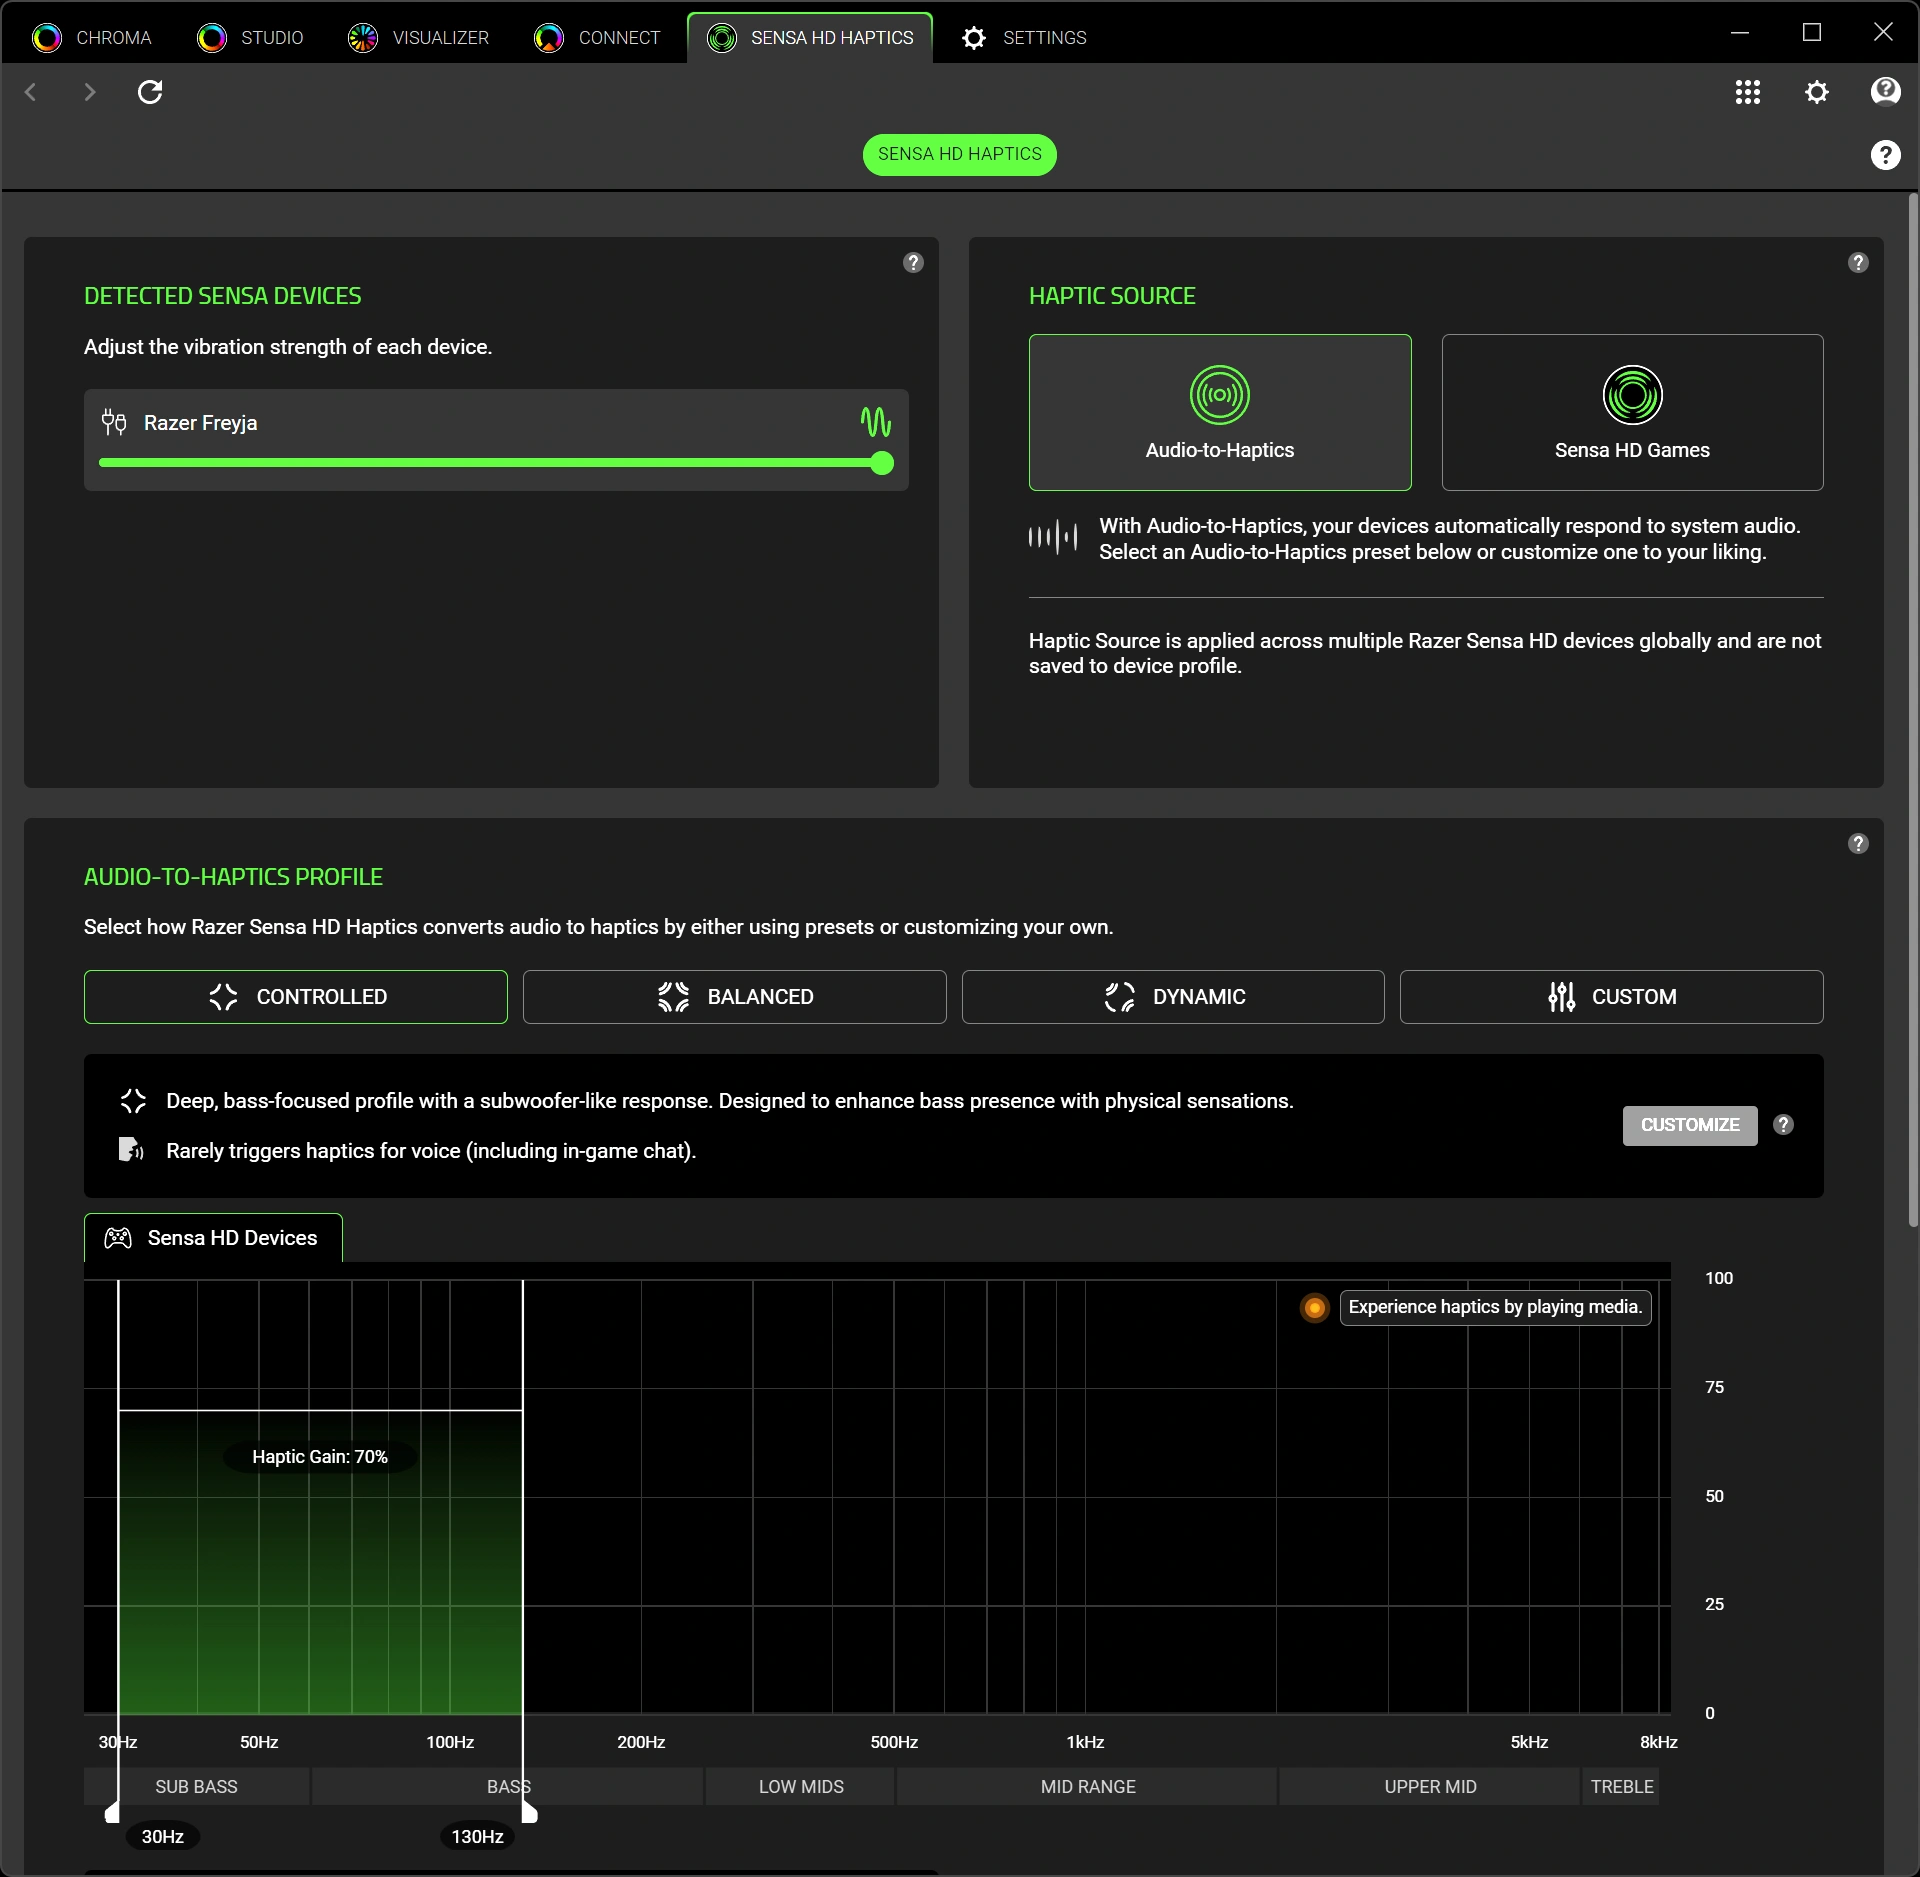Screen dimensions: 1920x1877
Task: Choose the Dynamic haptics preset
Action: pos(1173,997)
